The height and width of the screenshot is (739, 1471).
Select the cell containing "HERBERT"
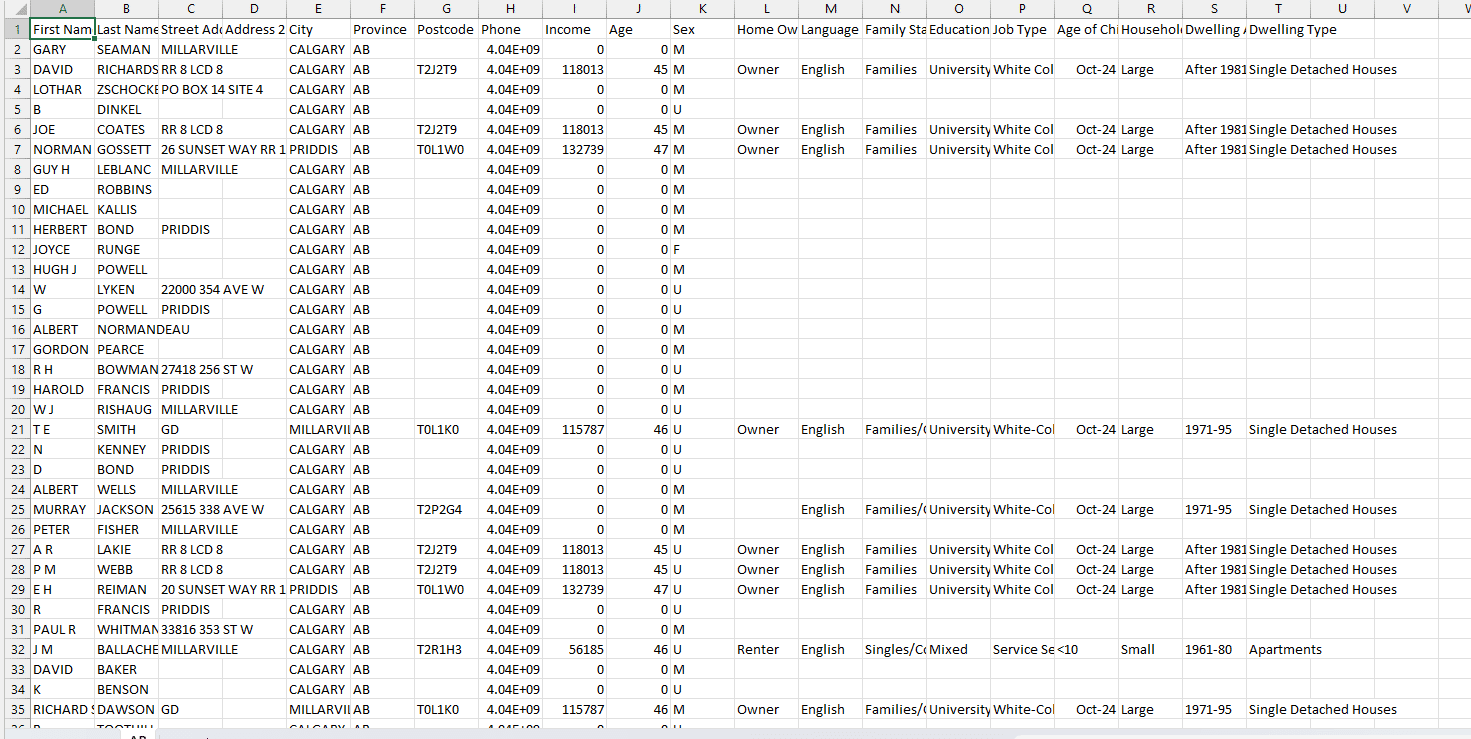(x=63, y=229)
